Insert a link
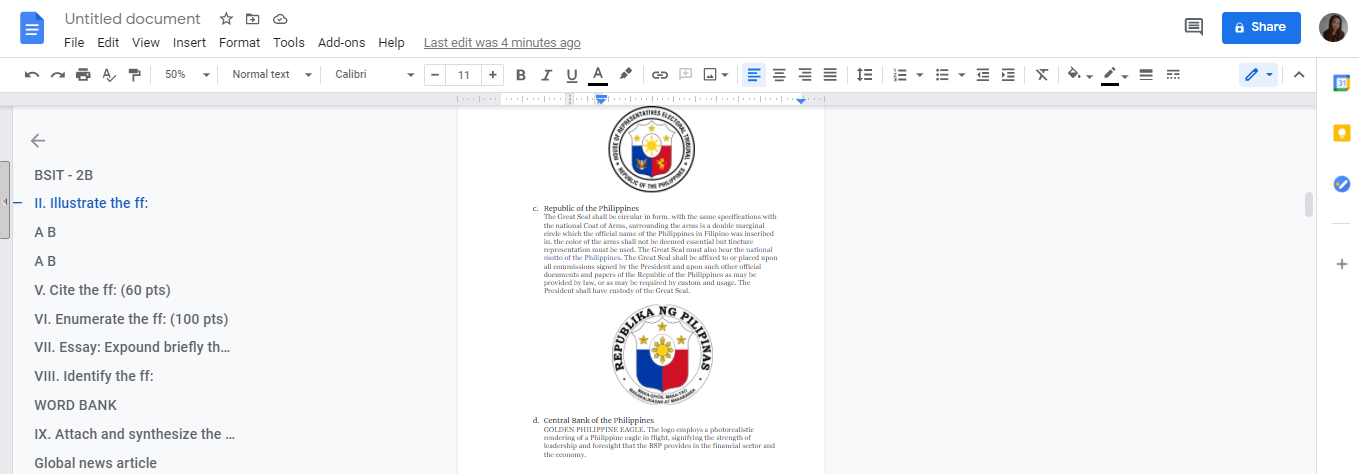This screenshot has height=474, width=1359. [660, 75]
